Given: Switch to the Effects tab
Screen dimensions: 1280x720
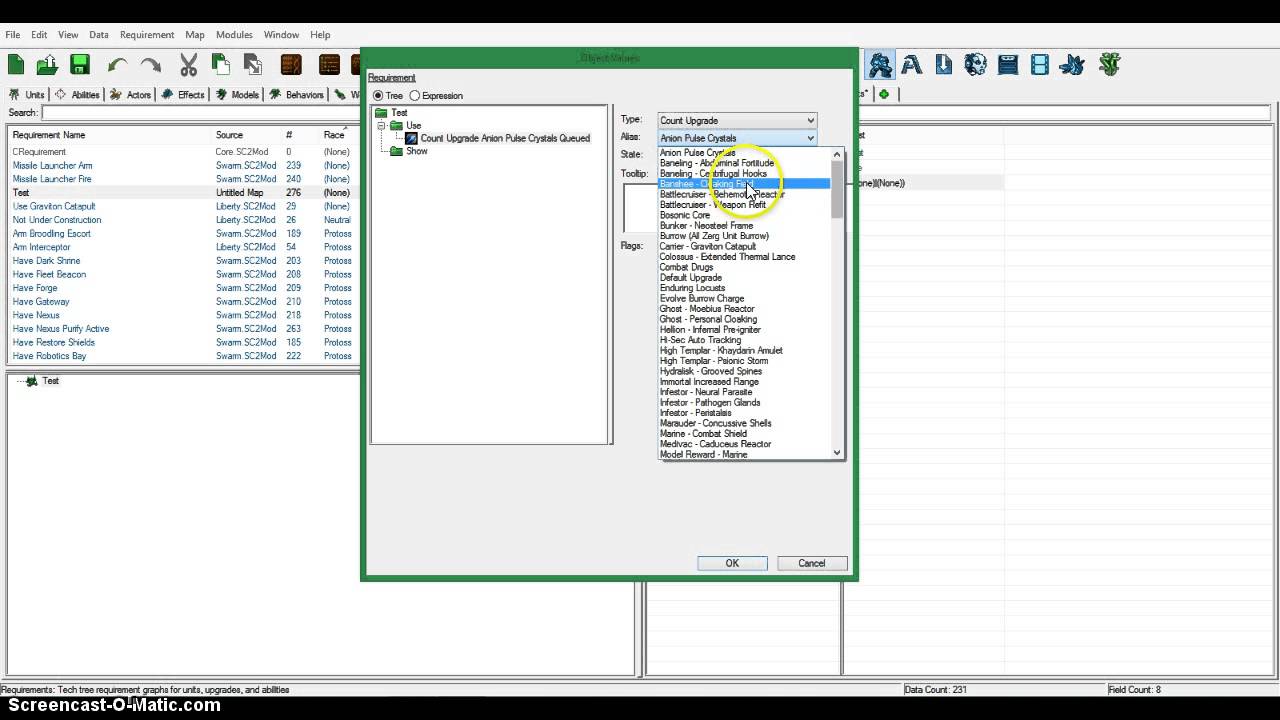Looking at the screenshot, I should [183, 95].
